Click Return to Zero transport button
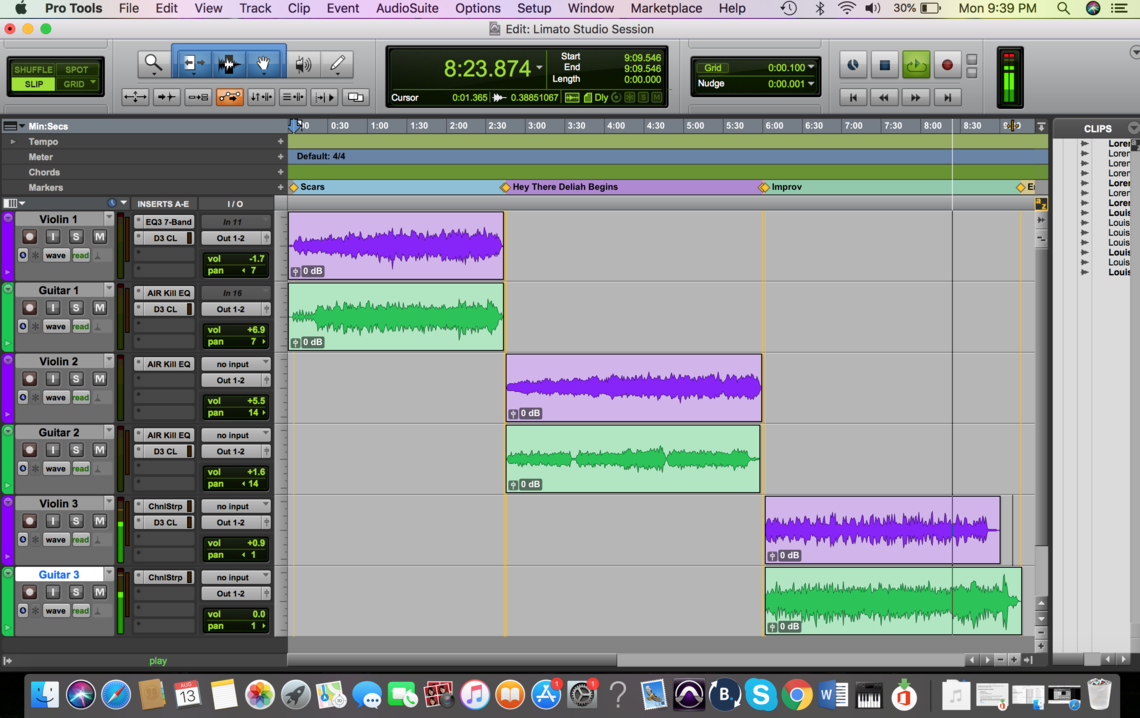This screenshot has width=1140, height=718. [x=852, y=97]
